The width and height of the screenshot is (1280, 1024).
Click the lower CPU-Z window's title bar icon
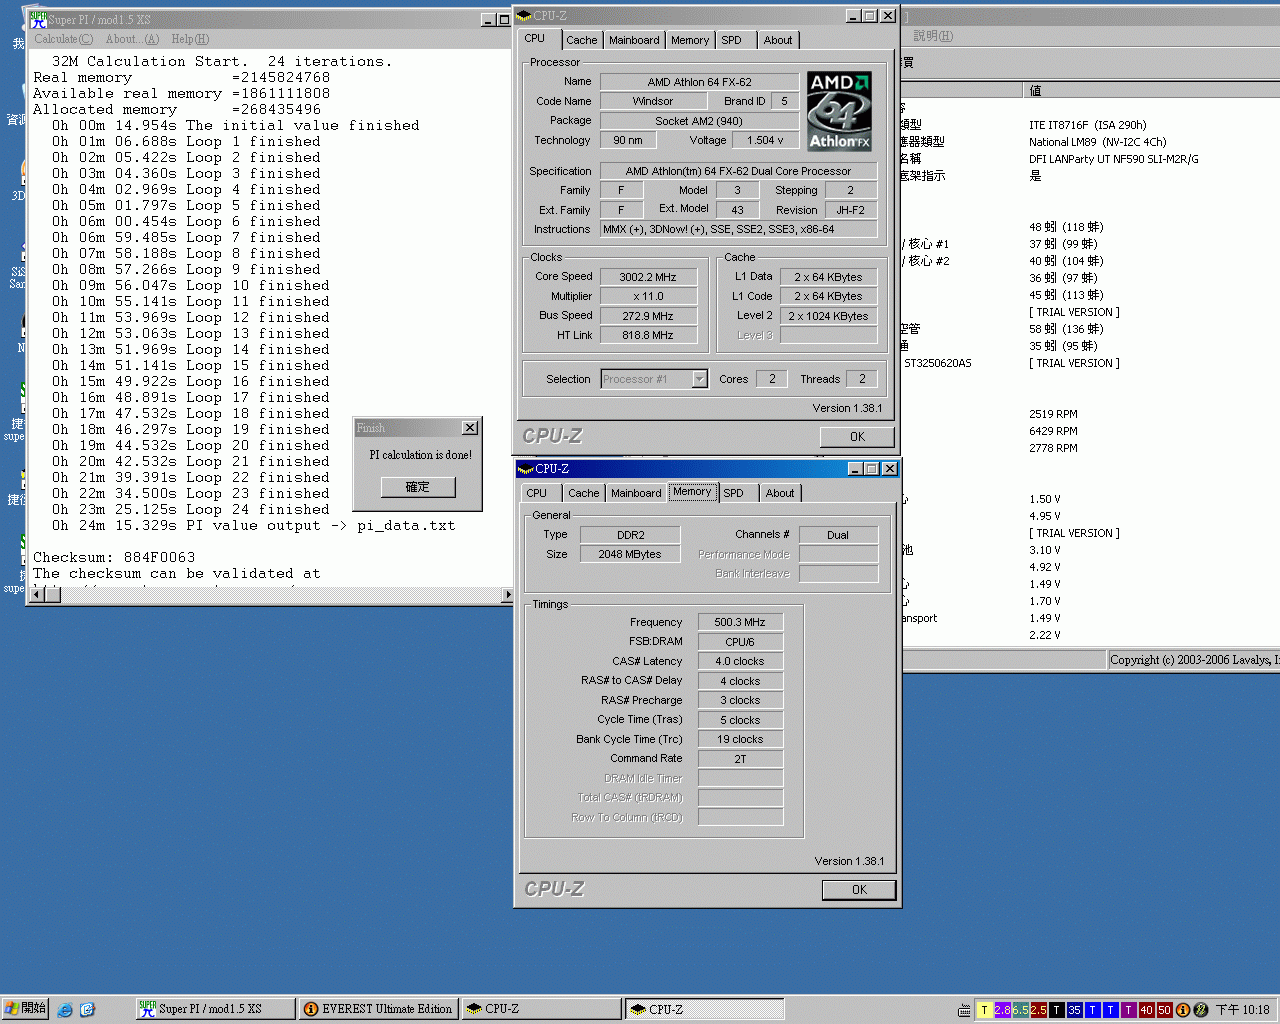[x=525, y=468]
